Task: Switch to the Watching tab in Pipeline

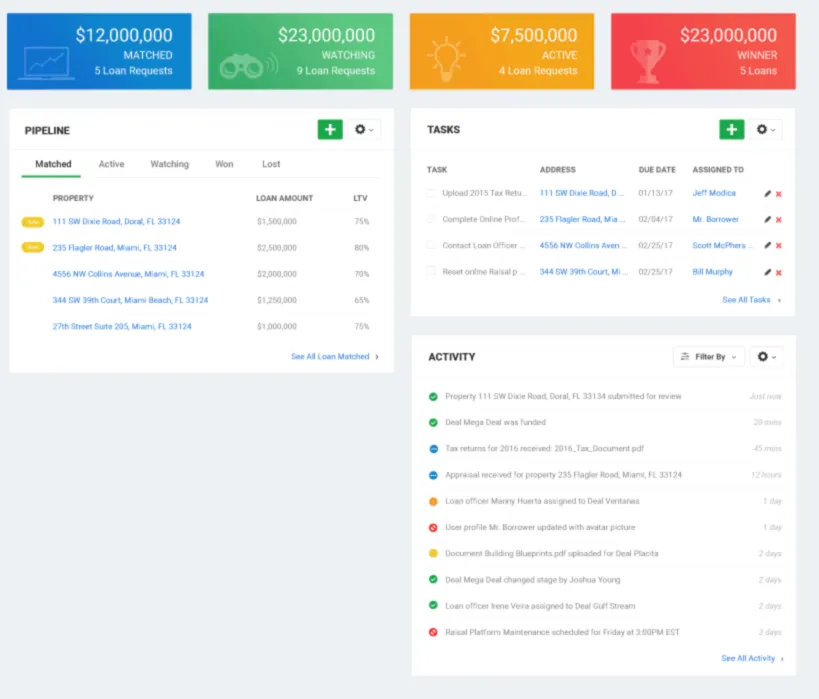Action: [170, 164]
